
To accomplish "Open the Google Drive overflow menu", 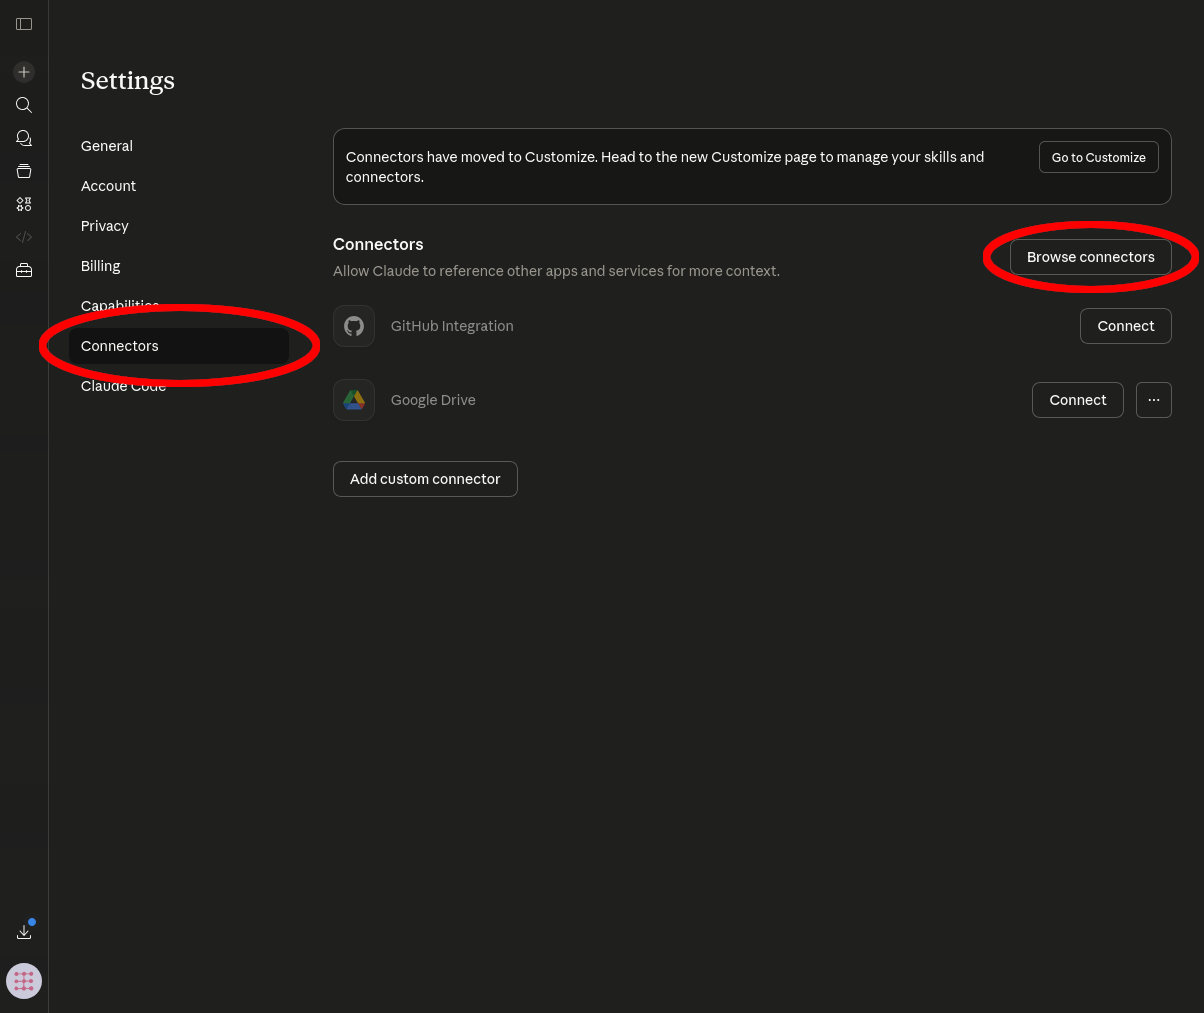I will [1153, 400].
